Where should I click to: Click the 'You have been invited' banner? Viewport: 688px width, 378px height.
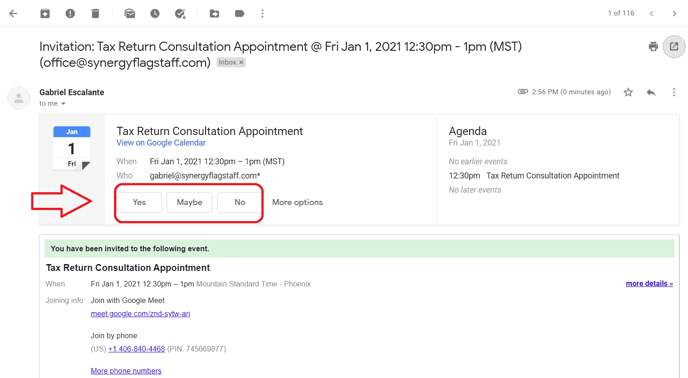point(359,248)
